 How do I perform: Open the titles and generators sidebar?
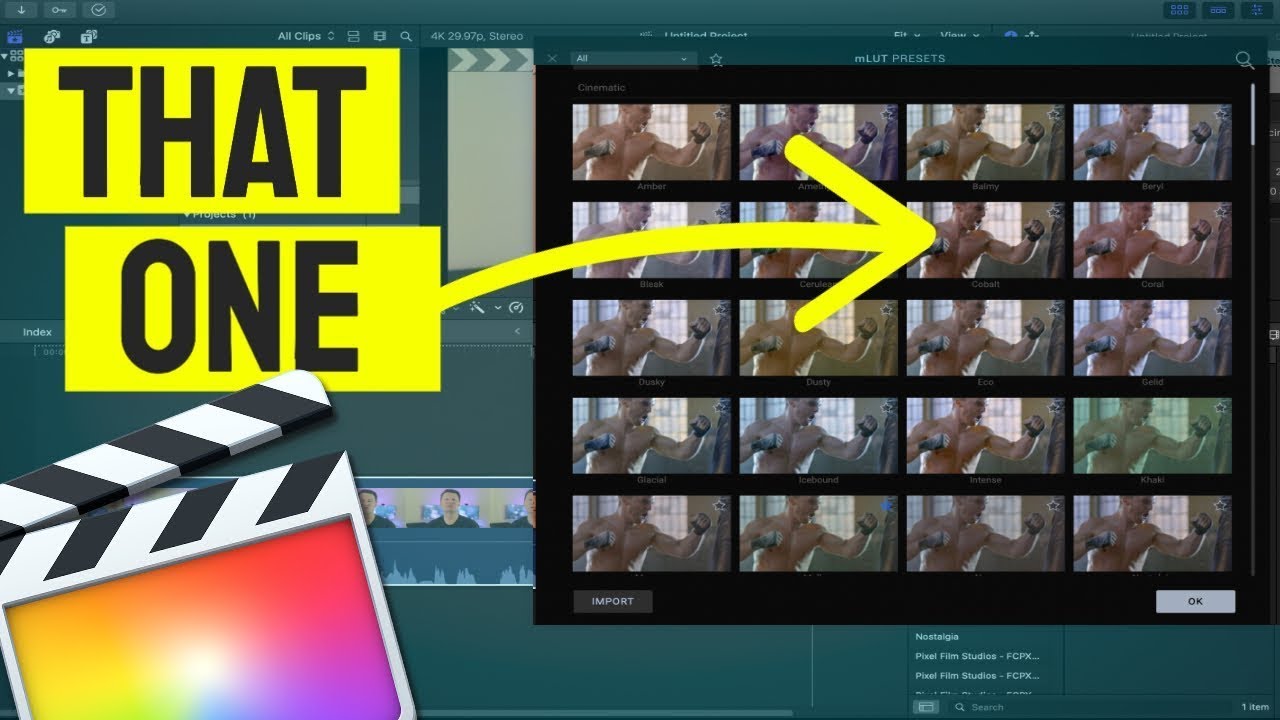(89, 37)
